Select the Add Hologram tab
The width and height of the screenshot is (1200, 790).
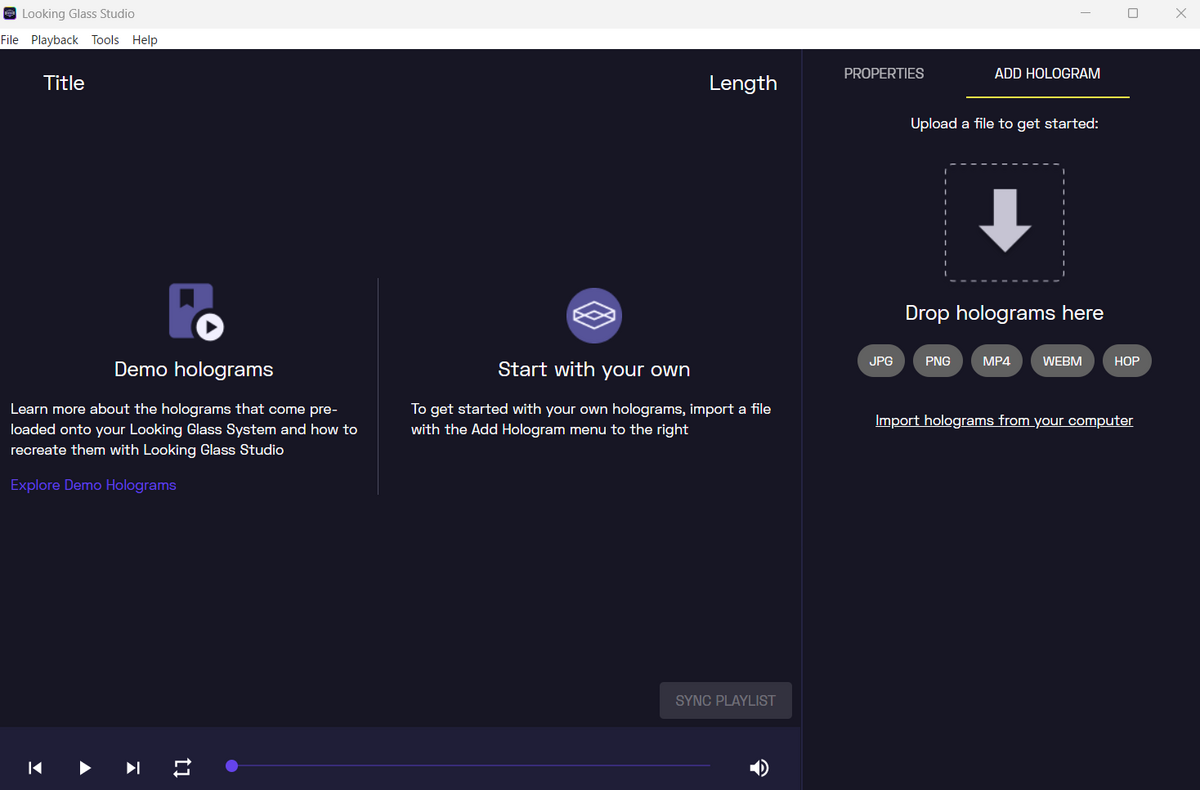(1047, 73)
